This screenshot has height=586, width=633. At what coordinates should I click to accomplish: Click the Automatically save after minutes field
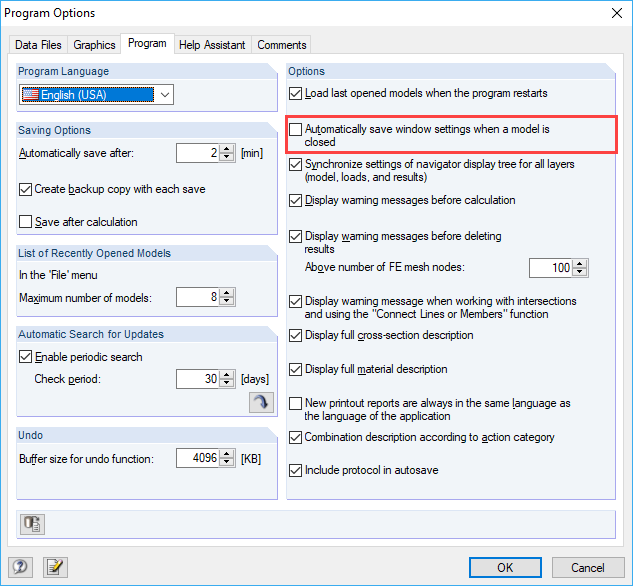point(198,153)
